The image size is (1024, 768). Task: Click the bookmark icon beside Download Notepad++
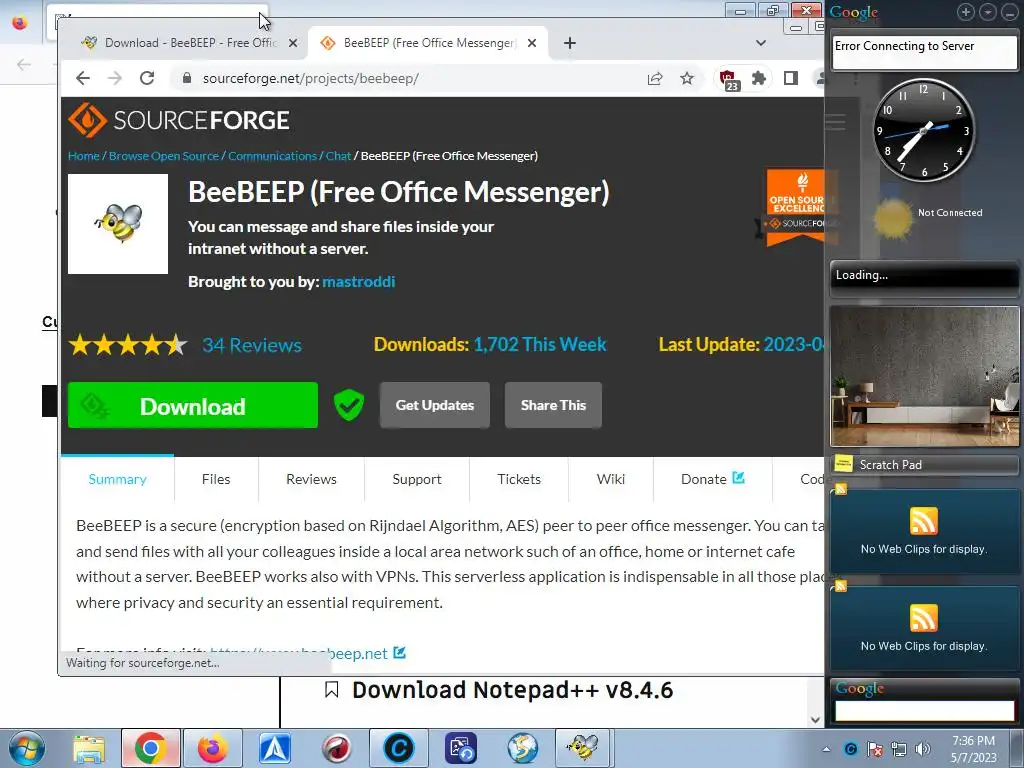click(332, 690)
